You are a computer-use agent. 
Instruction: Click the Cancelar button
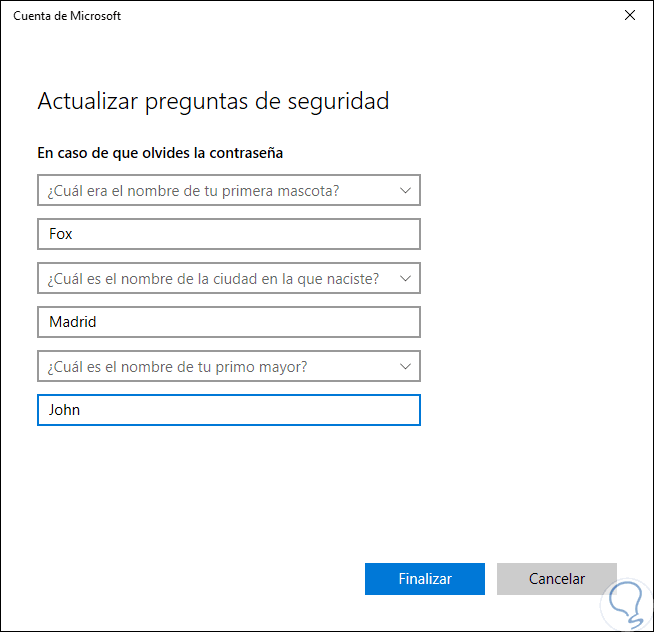click(557, 579)
